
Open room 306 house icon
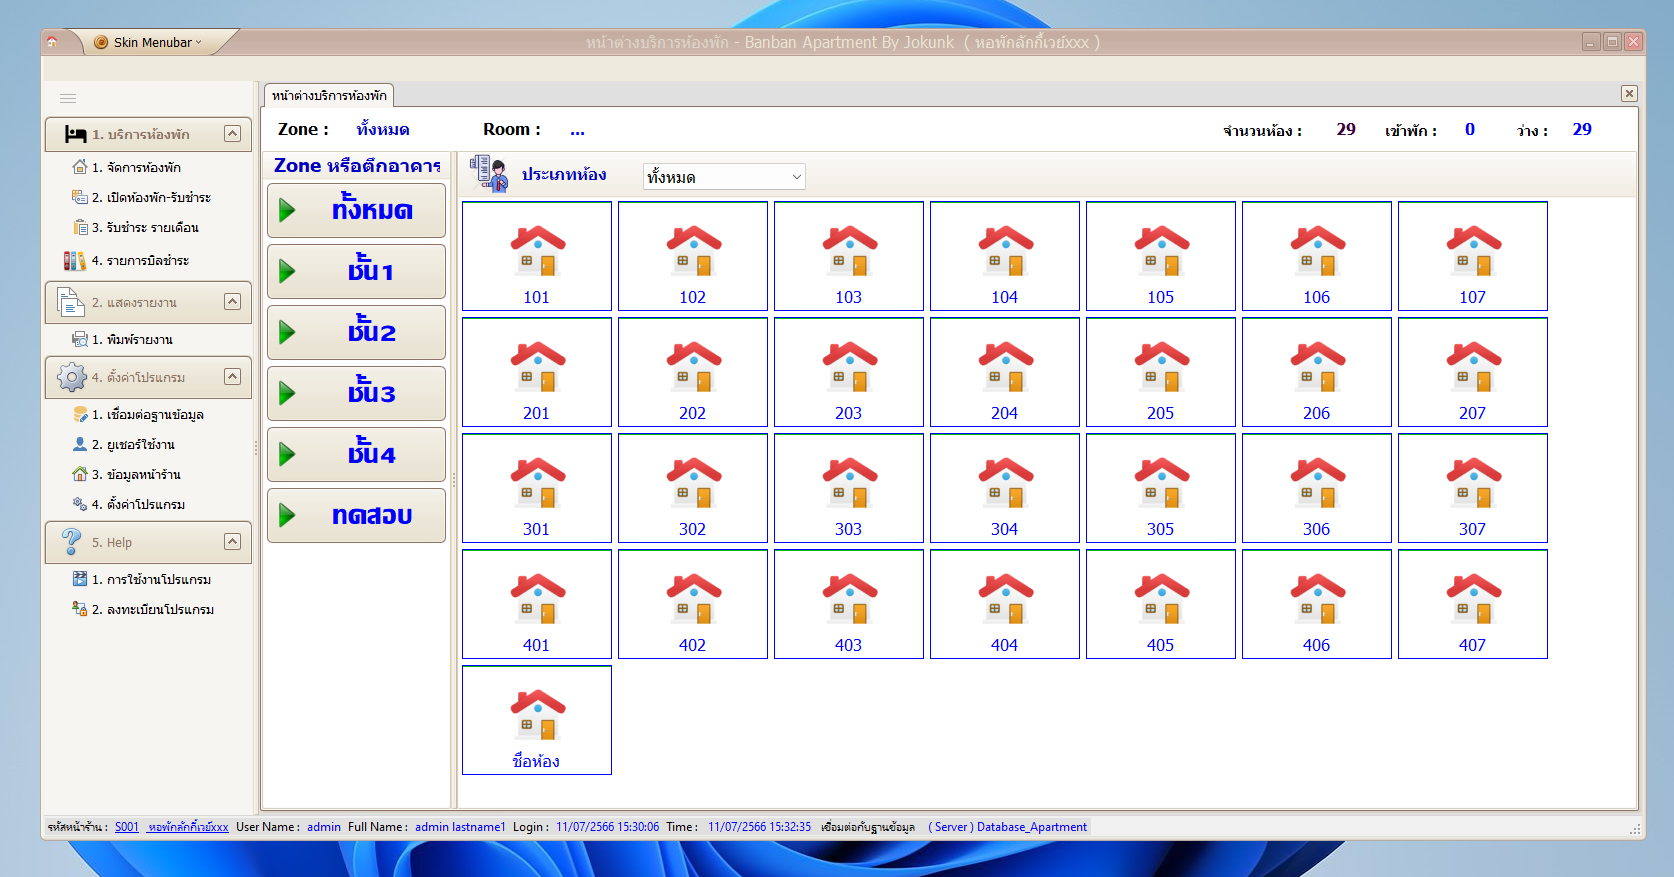[x=1317, y=483]
